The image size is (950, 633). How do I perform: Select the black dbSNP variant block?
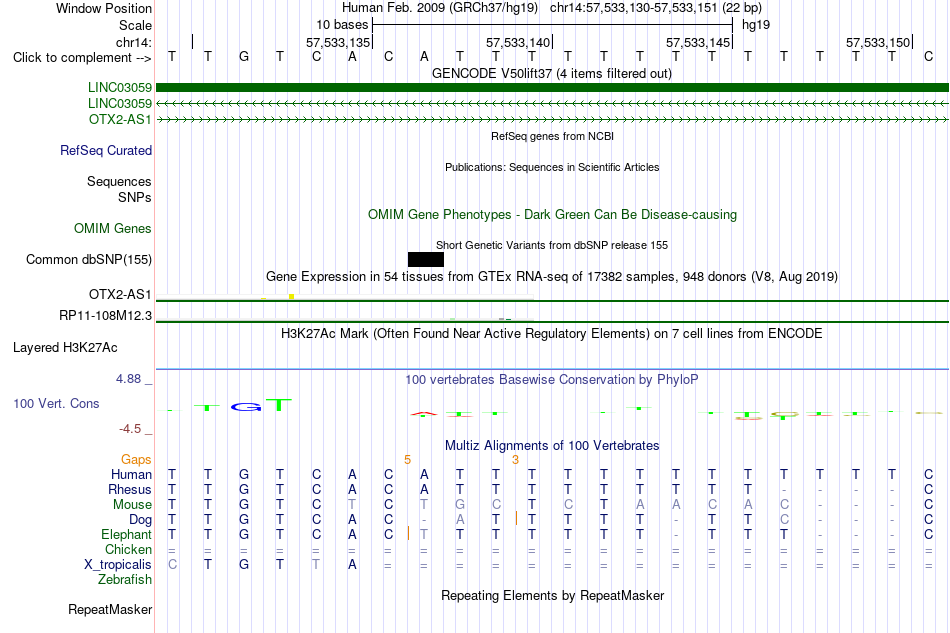426,259
